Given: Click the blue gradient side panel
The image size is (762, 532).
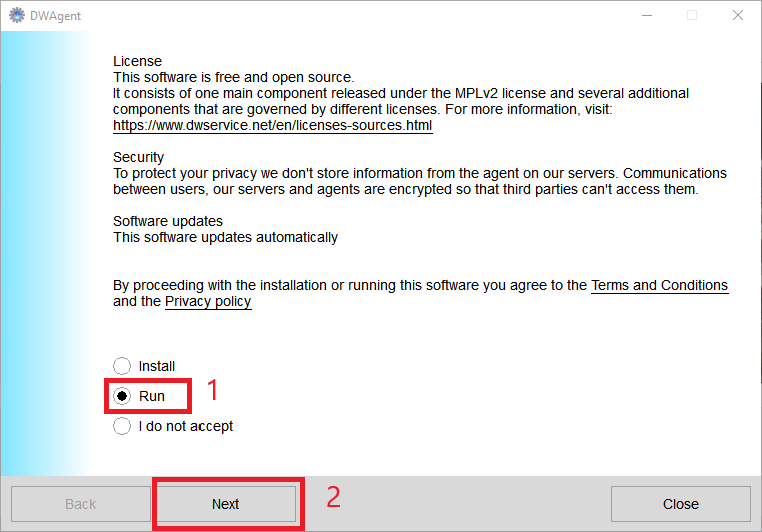Looking at the screenshot, I should coord(44,250).
